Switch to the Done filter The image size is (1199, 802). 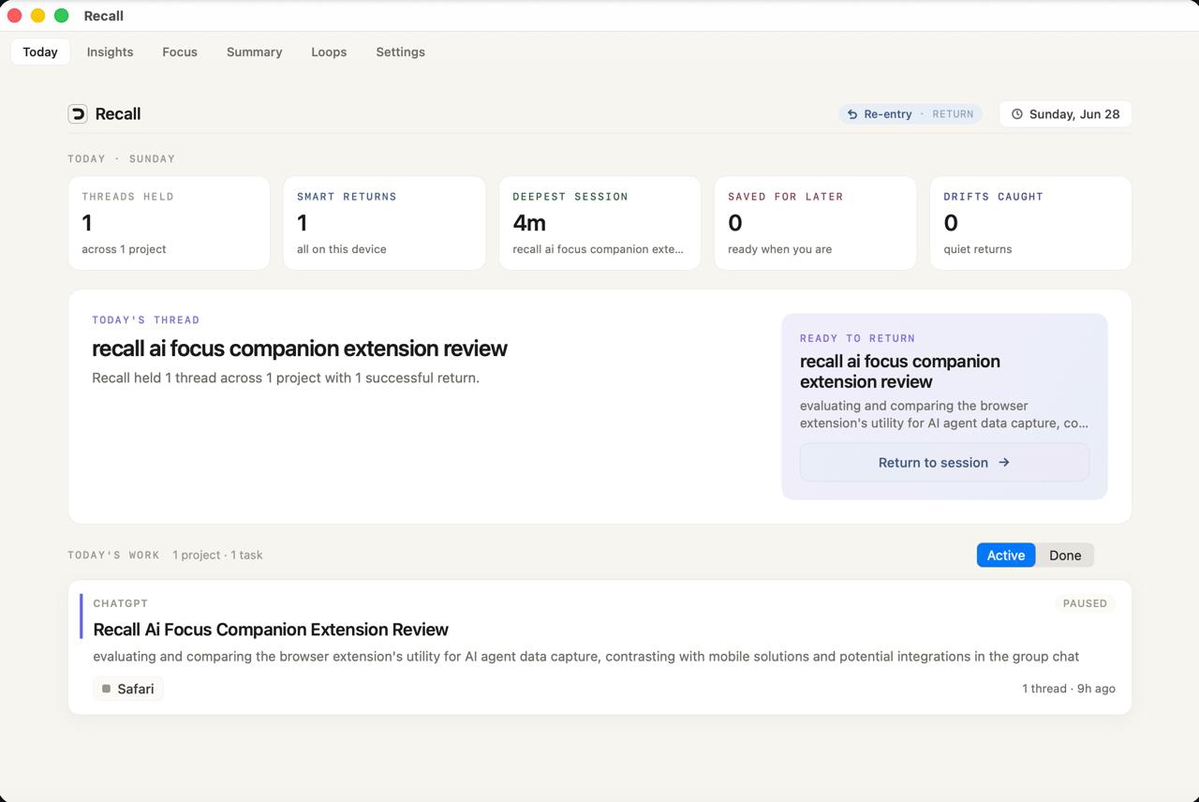[1064, 555]
